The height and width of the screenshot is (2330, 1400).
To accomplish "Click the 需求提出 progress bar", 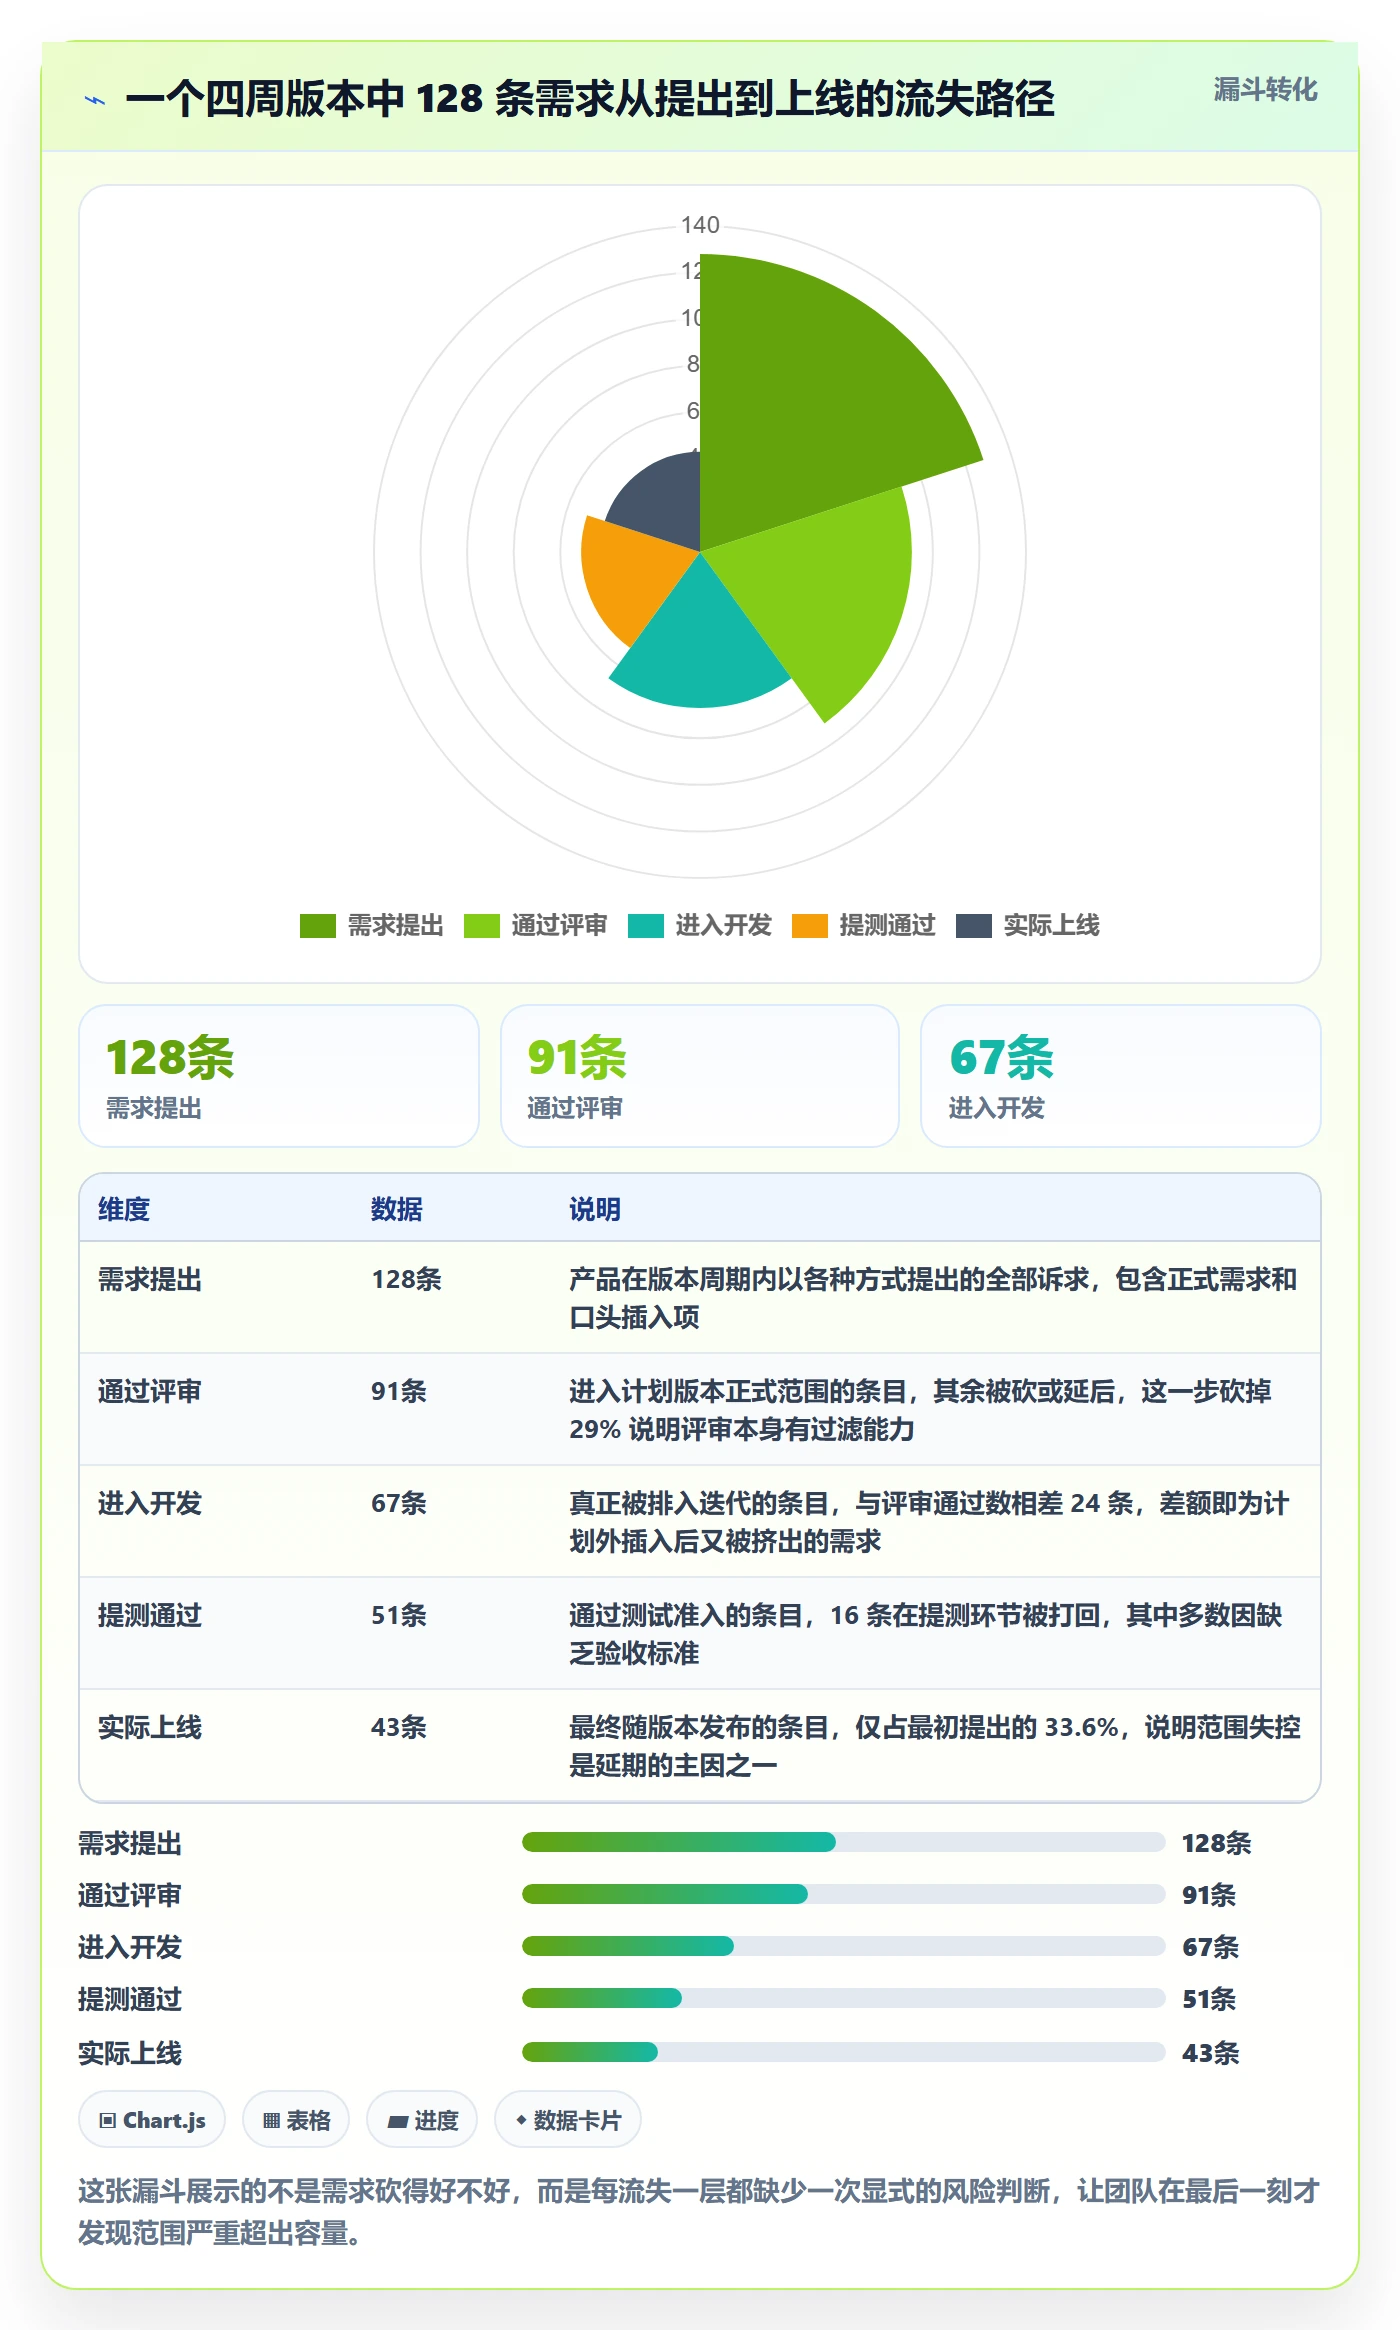I will (844, 1842).
